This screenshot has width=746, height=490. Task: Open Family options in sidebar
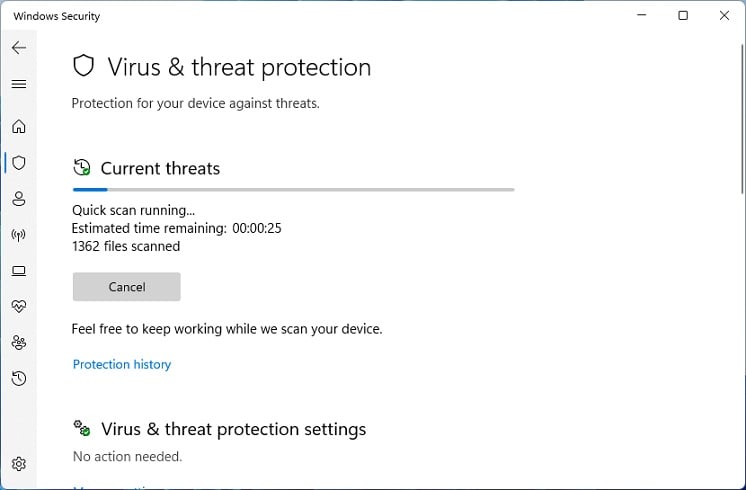(19, 342)
